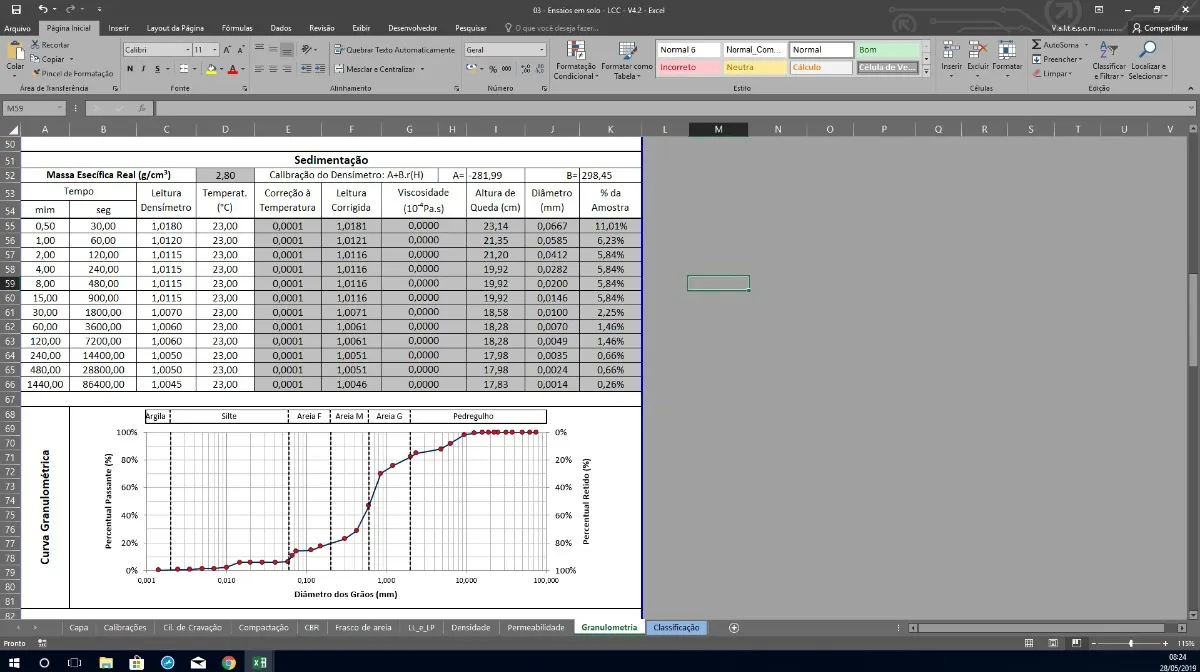Click the percent style icon
The height and width of the screenshot is (672, 1200).
(x=493, y=69)
